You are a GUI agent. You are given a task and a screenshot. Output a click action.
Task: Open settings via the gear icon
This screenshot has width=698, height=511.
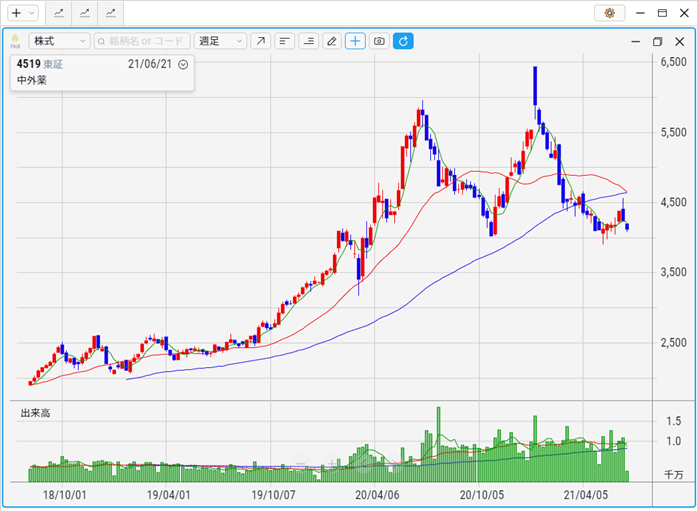tap(609, 13)
